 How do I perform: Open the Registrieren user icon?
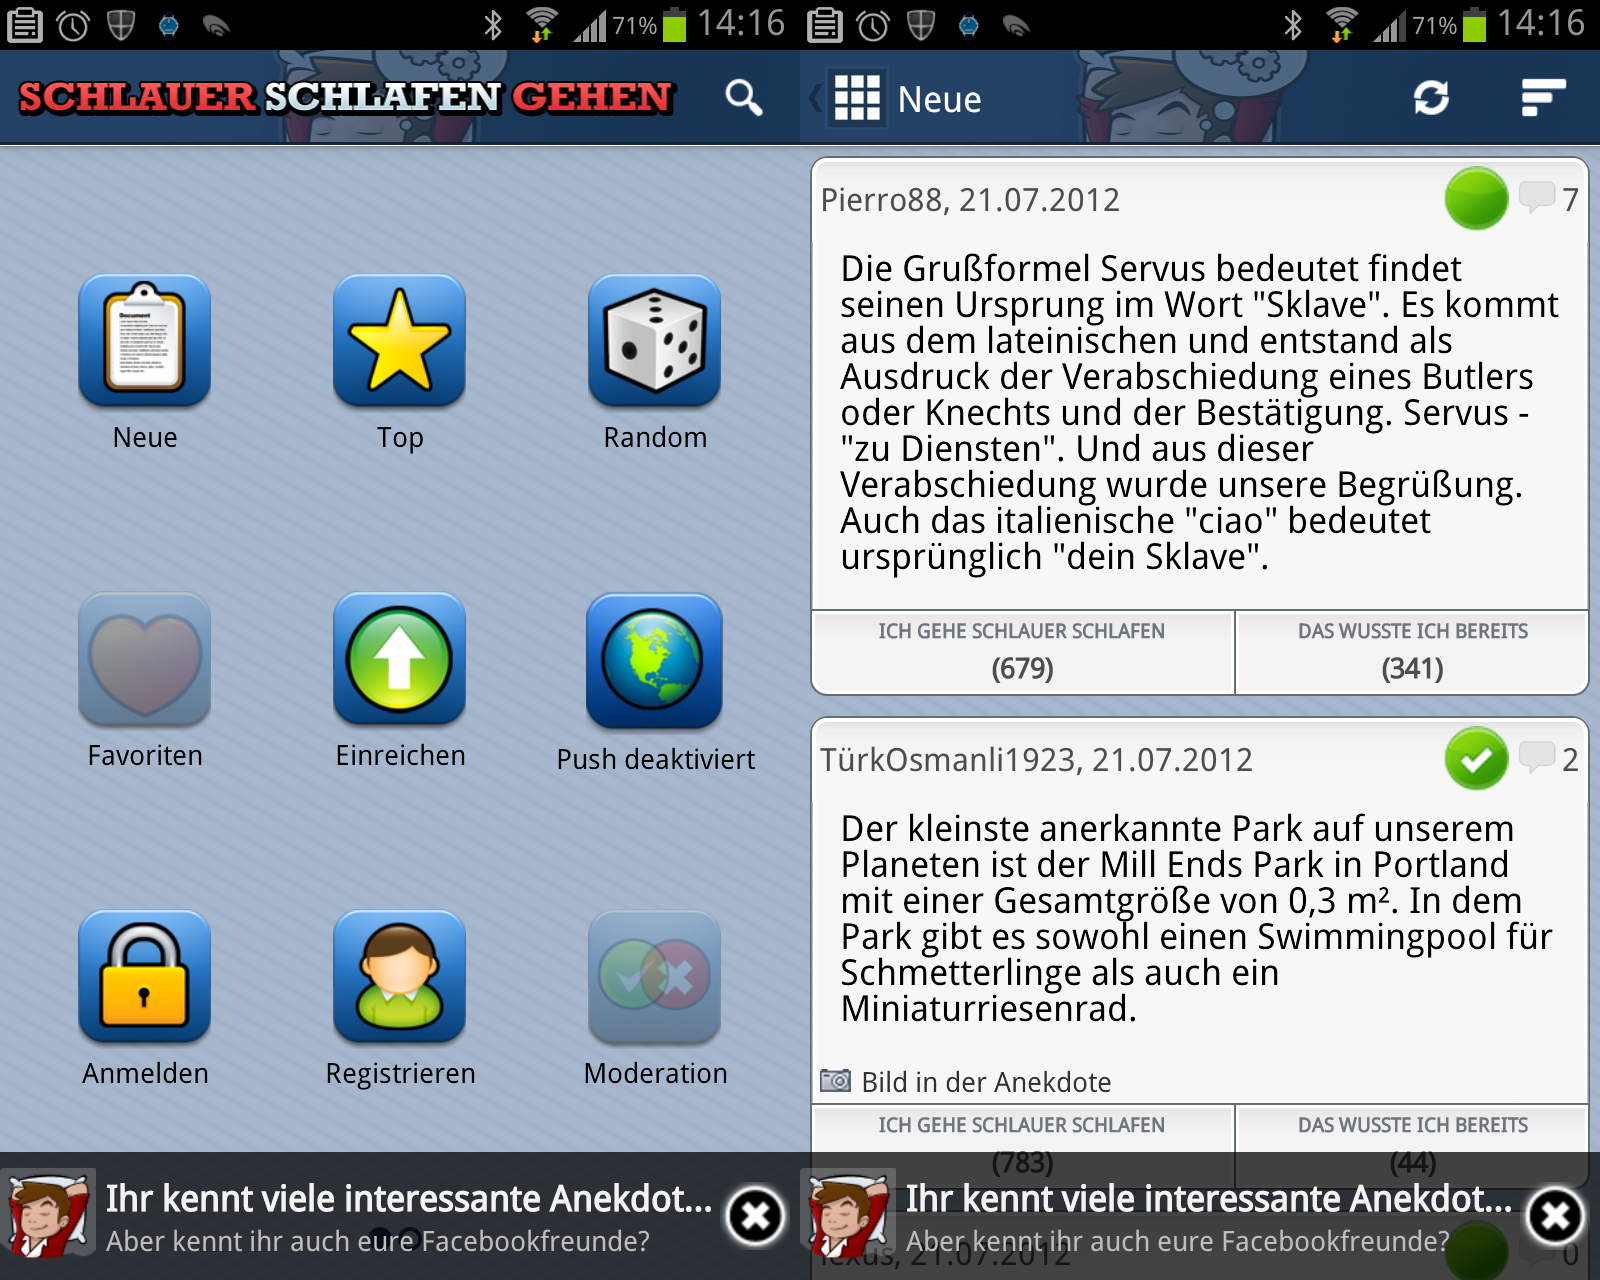(400, 976)
